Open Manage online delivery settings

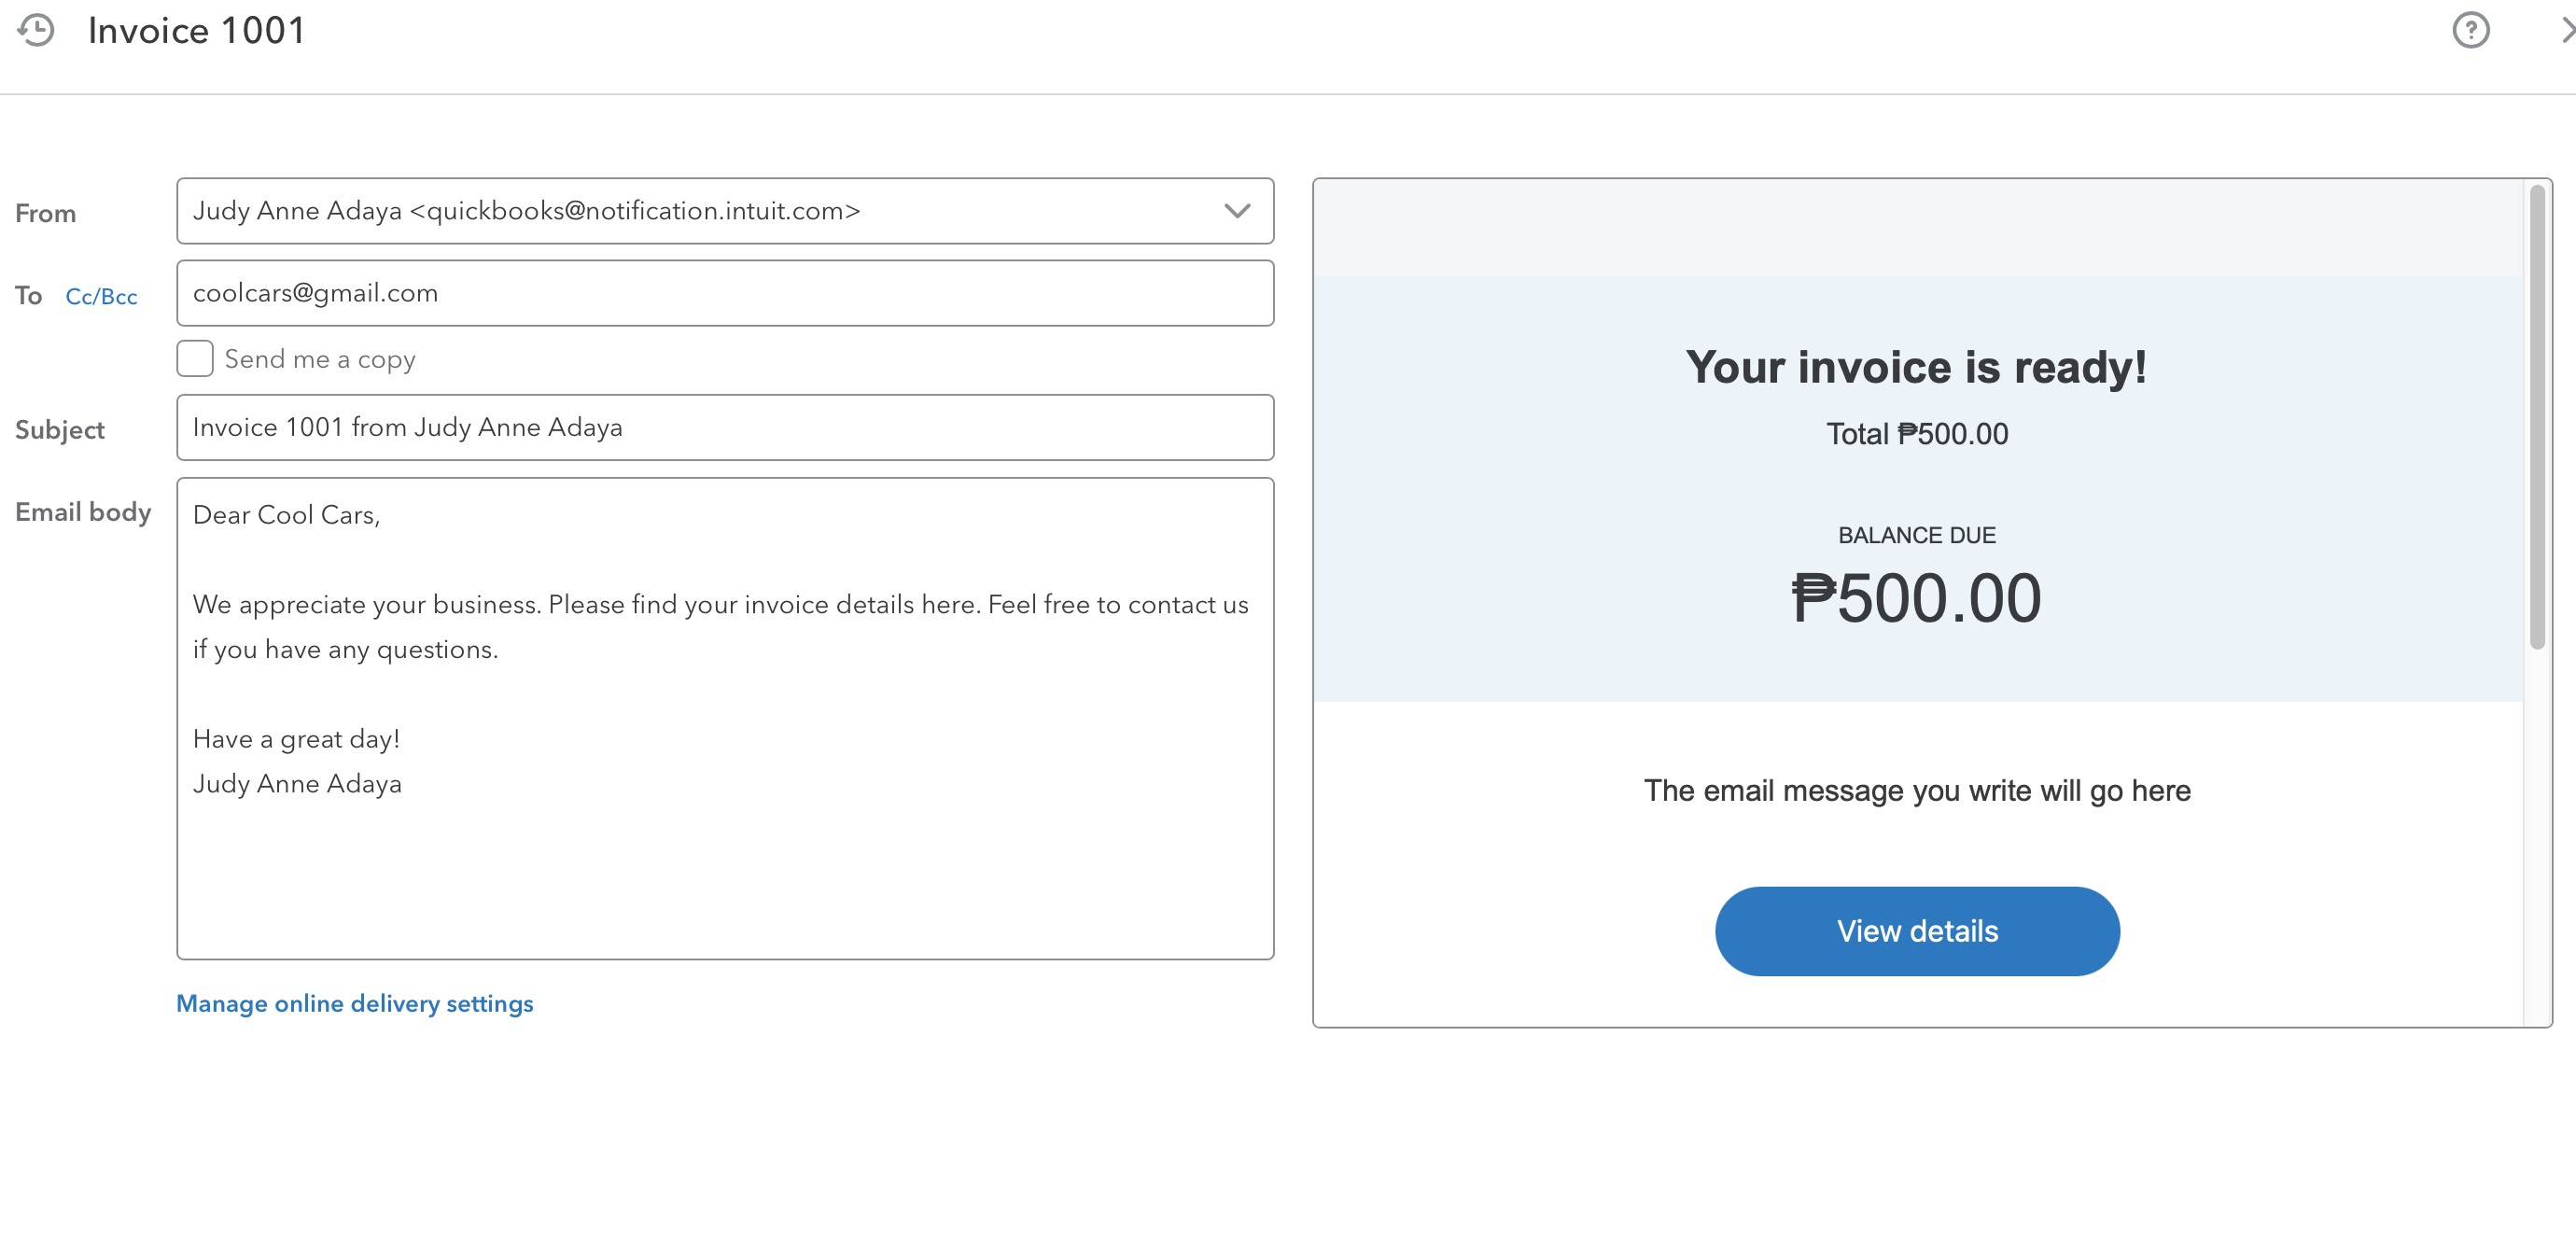[x=354, y=1003]
